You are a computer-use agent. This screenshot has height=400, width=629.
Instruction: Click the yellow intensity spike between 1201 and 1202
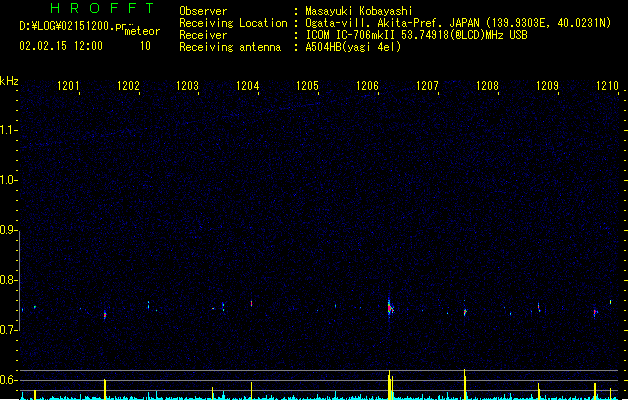(x=105, y=389)
